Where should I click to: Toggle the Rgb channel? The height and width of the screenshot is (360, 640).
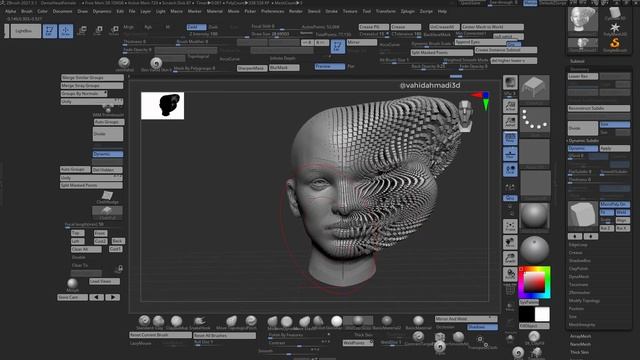(x=148, y=27)
